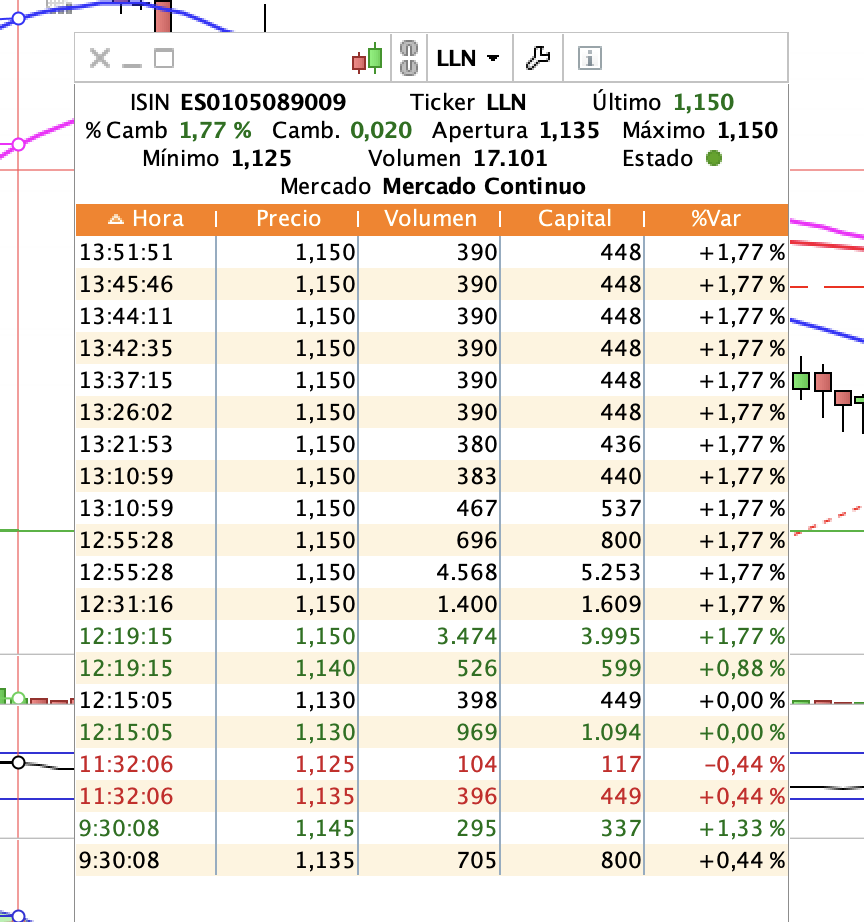Sort by the Volumen column header

tap(430, 219)
